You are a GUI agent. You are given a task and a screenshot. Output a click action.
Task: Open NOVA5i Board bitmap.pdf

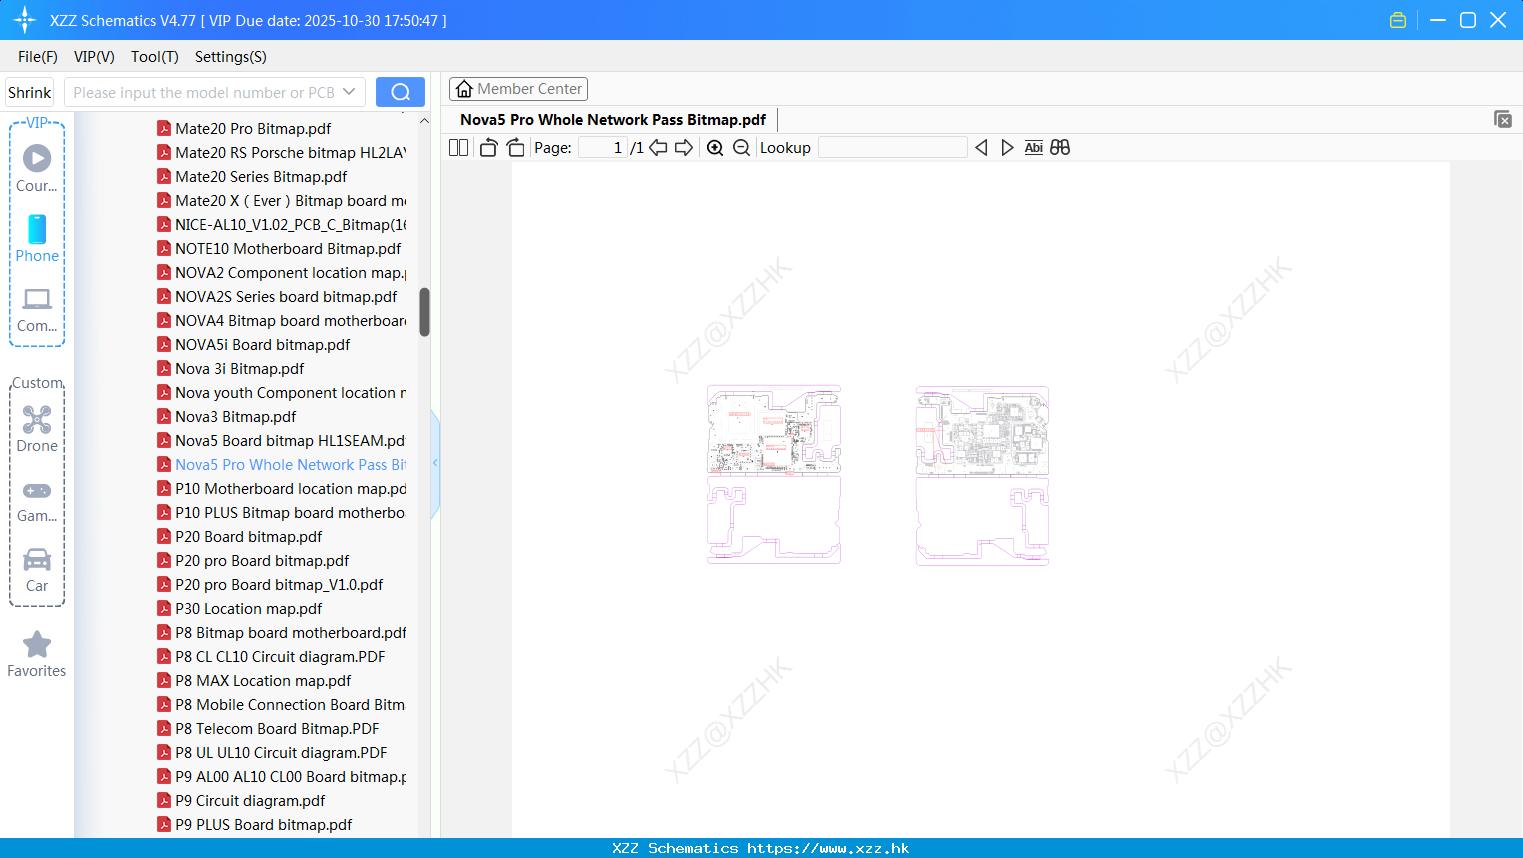tap(254, 344)
